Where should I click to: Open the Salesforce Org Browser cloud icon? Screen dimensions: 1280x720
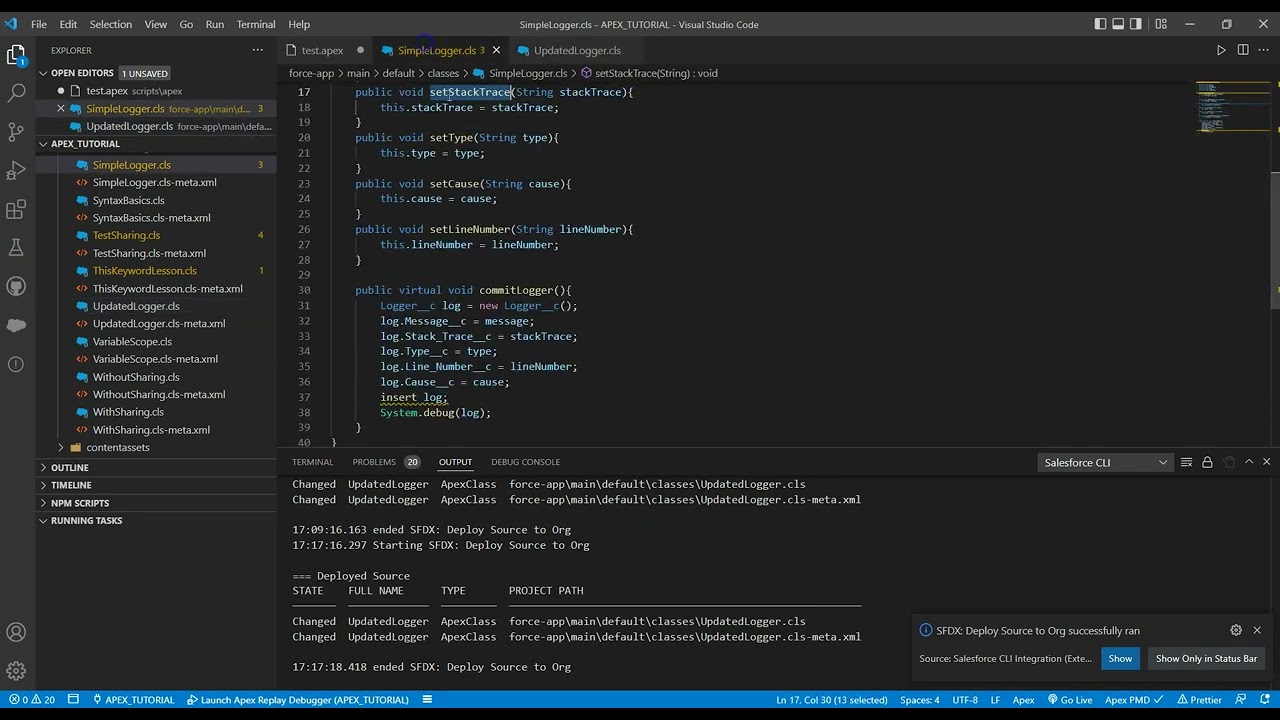(16, 326)
